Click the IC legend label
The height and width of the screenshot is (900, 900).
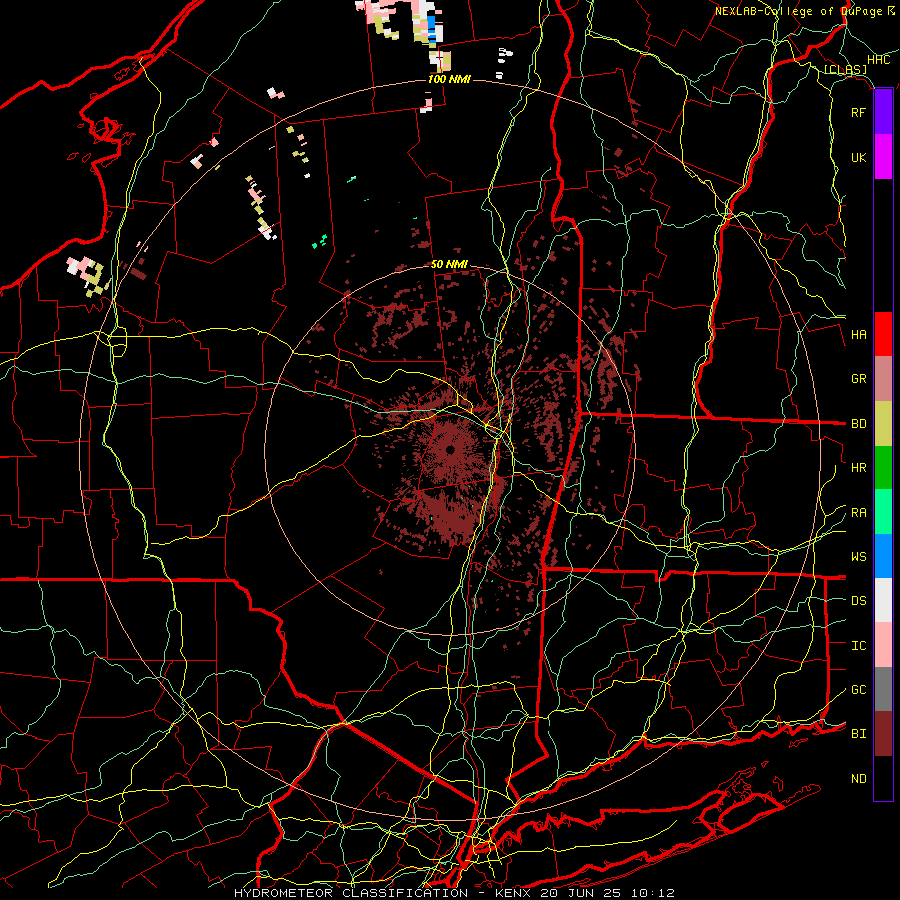point(858,646)
